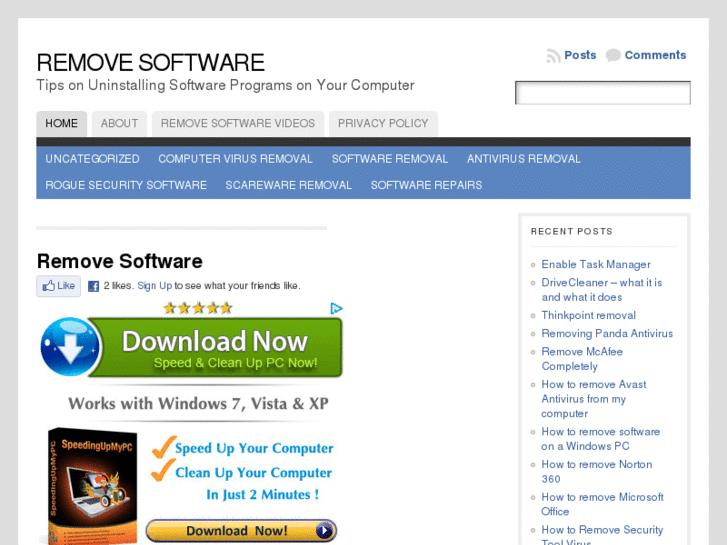The width and height of the screenshot is (727, 545).
Task: Open the ANTIVIRUS REMOVAL category
Action: (x=524, y=159)
